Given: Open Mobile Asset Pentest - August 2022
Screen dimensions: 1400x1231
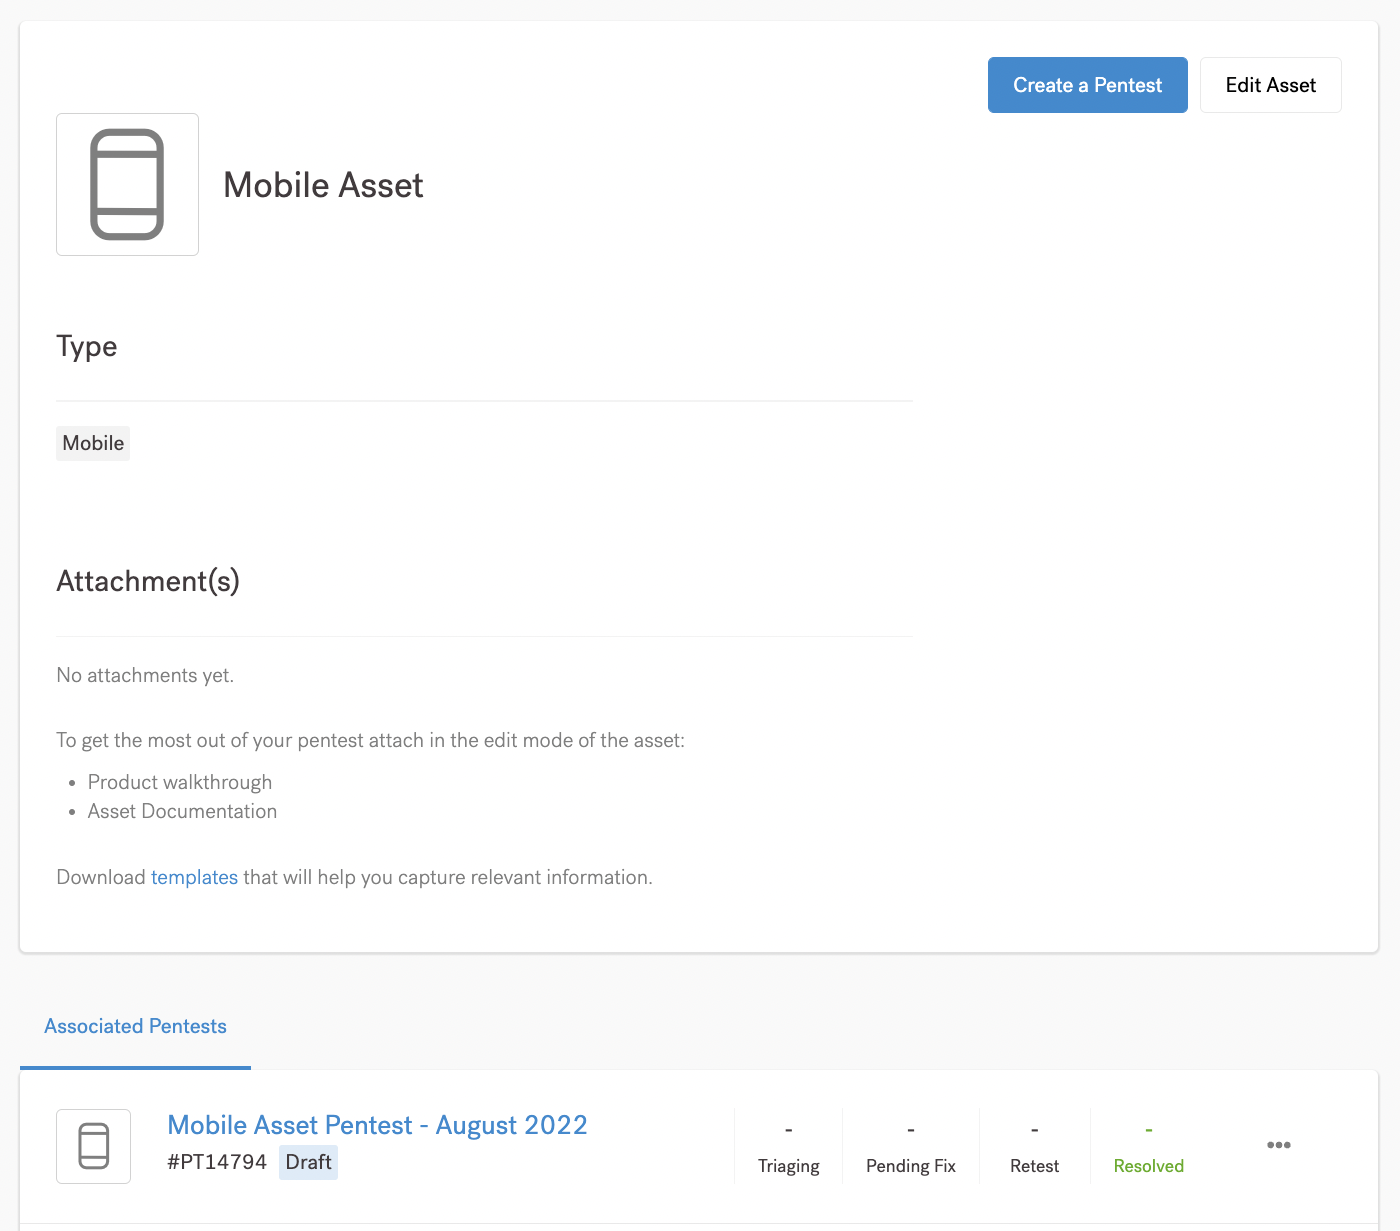Looking at the screenshot, I should pyautogui.click(x=377, y=1125).
